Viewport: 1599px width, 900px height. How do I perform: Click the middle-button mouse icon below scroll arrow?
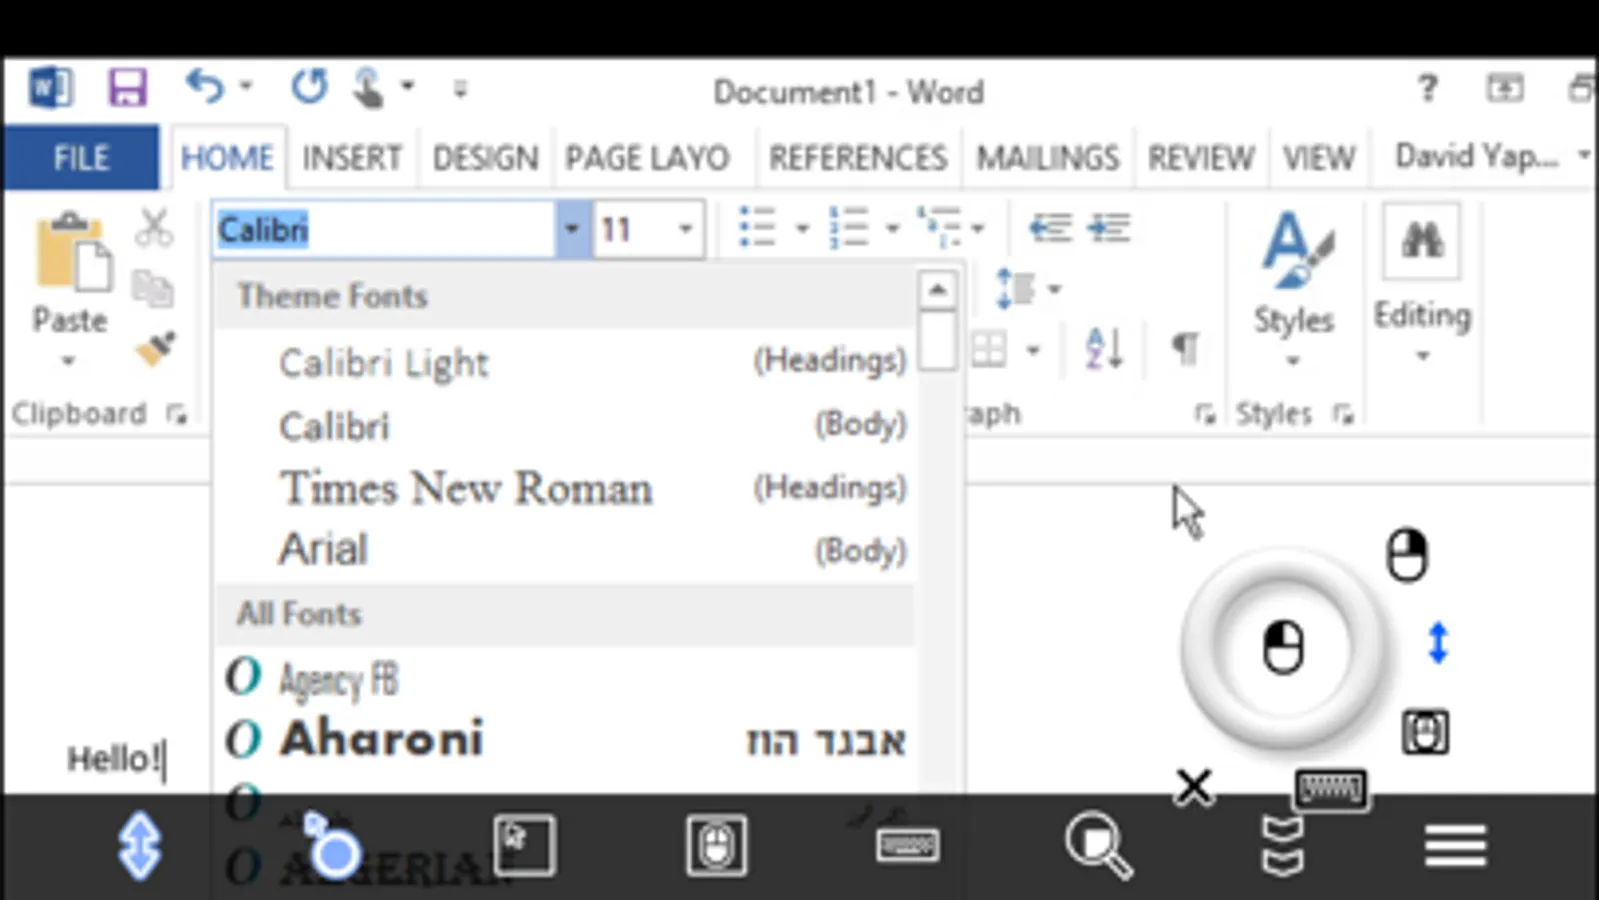click(1425, 732)
